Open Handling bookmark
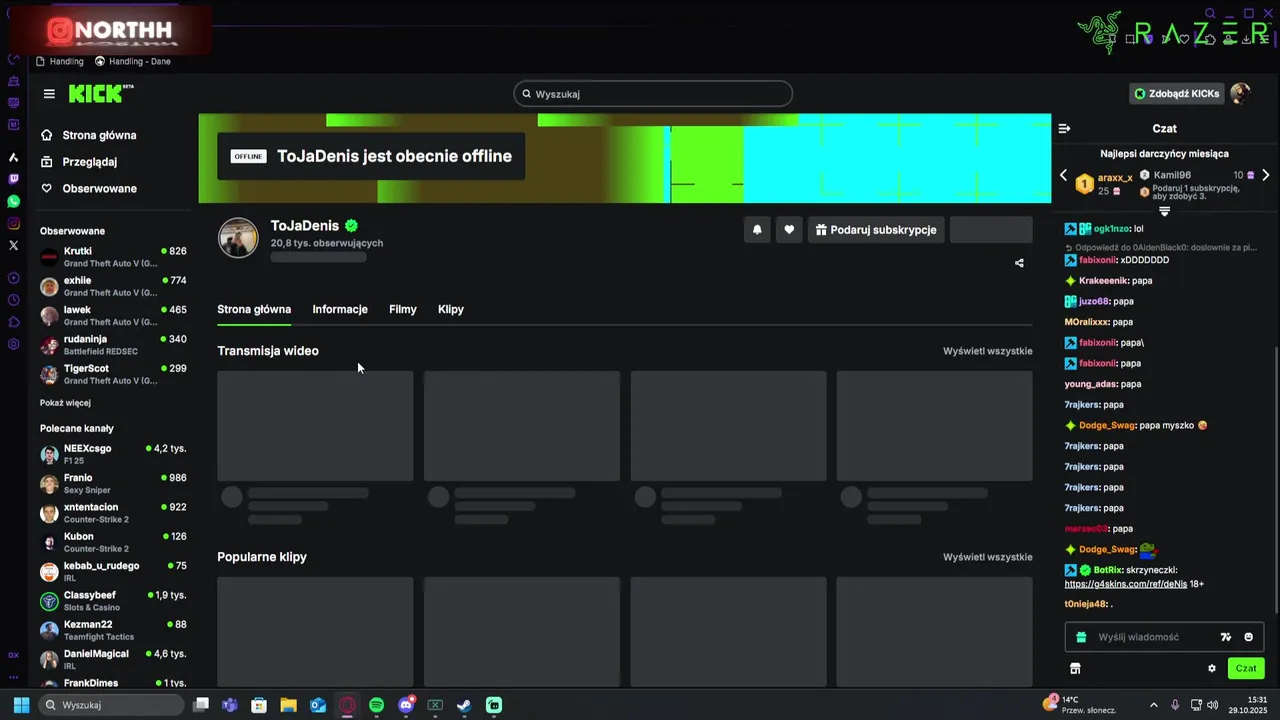 60,62
